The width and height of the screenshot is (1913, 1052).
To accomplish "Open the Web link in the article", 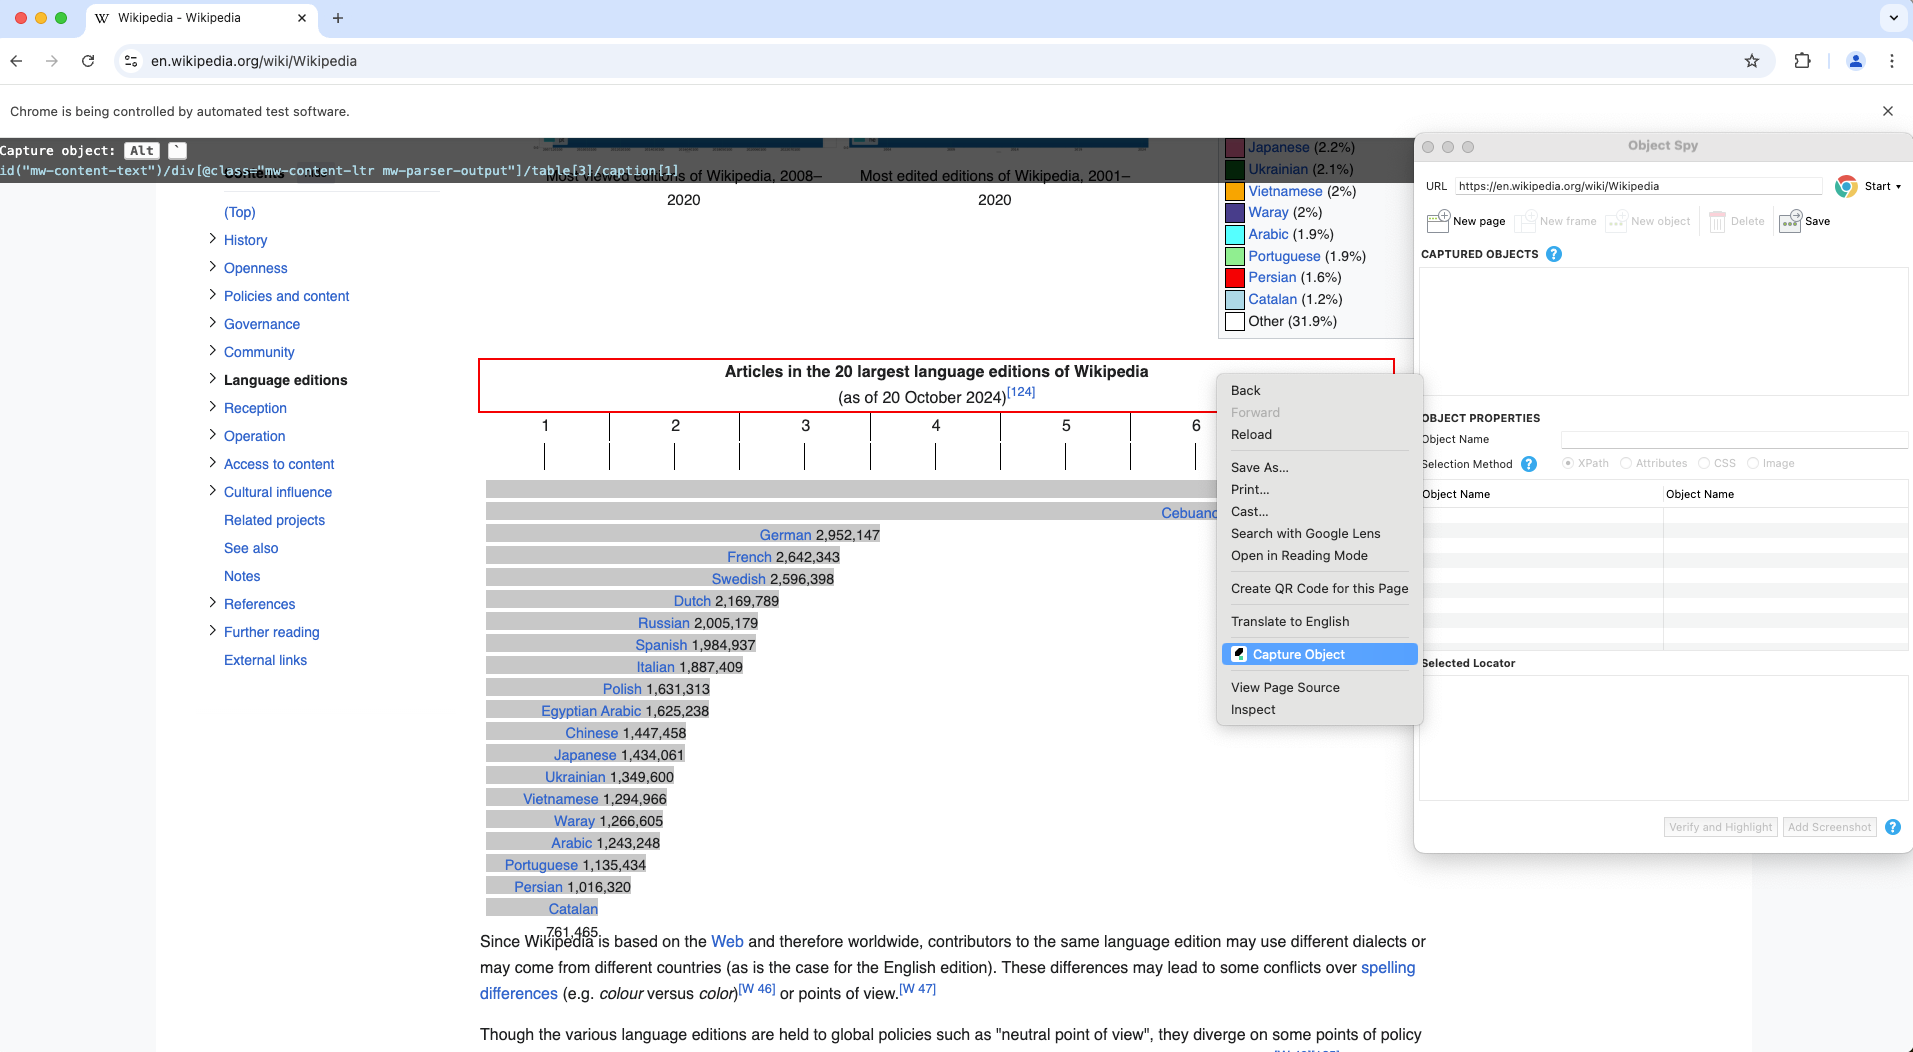I will click(x=727, y=941).
